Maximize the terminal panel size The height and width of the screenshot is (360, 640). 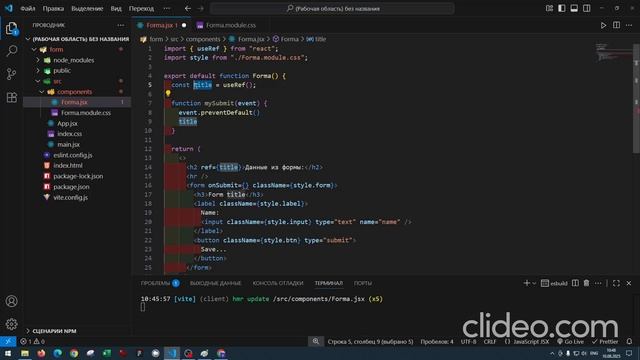pos(616,283)
